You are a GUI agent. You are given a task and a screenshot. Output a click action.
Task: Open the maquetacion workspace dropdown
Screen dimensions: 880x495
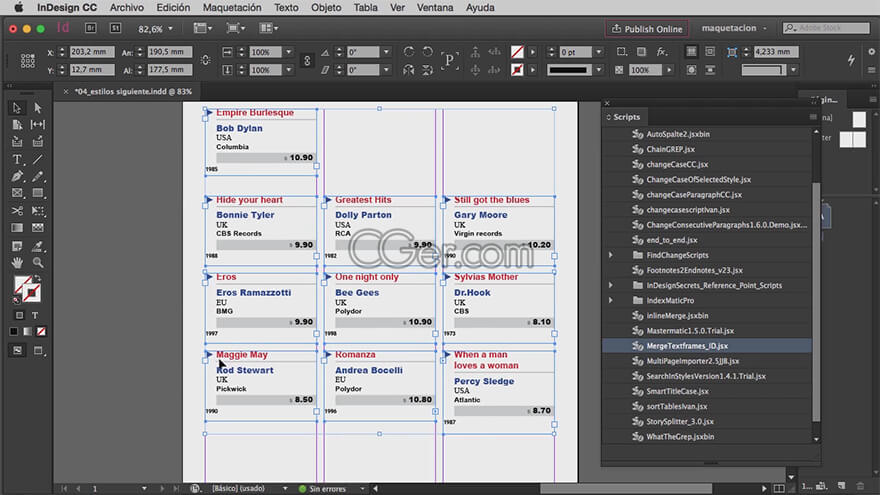(x=734, y=28)
